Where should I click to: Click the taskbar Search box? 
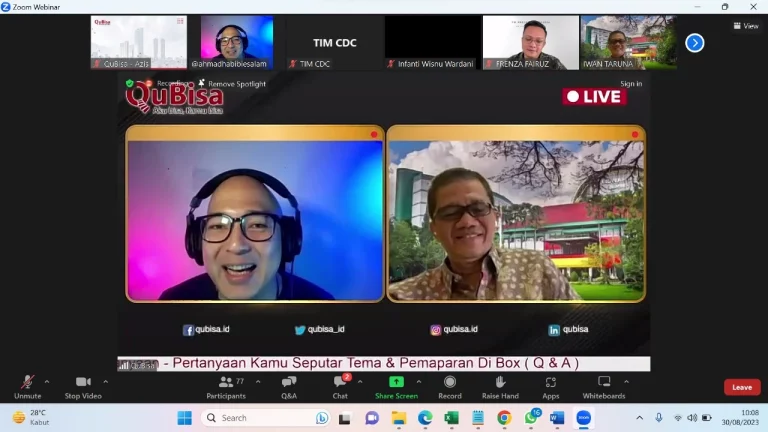coord(266,418)
